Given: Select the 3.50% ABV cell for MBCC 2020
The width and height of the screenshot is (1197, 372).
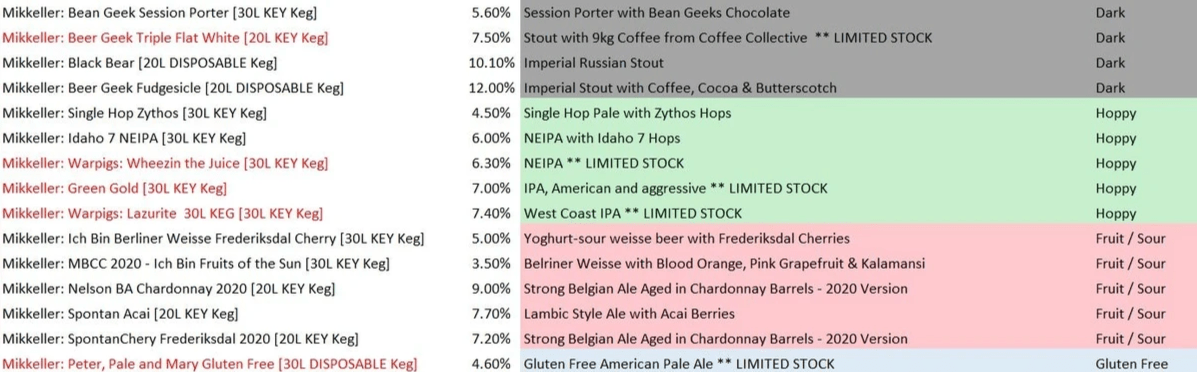Looking at the screenshot, I should pos(492,264).
